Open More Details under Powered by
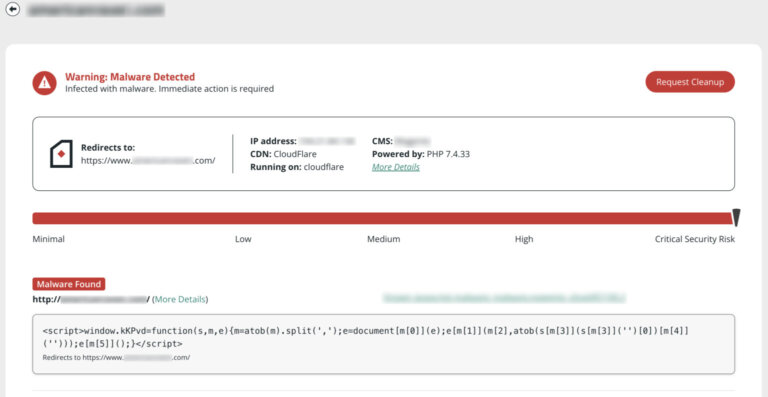 click(x=396, y=167)
